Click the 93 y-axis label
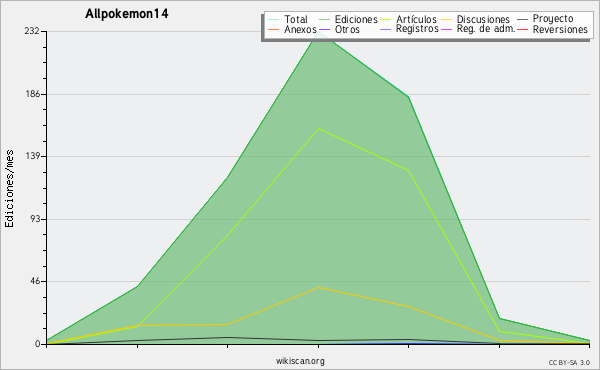The image size is (600, 370). click(x=34, y=219)
